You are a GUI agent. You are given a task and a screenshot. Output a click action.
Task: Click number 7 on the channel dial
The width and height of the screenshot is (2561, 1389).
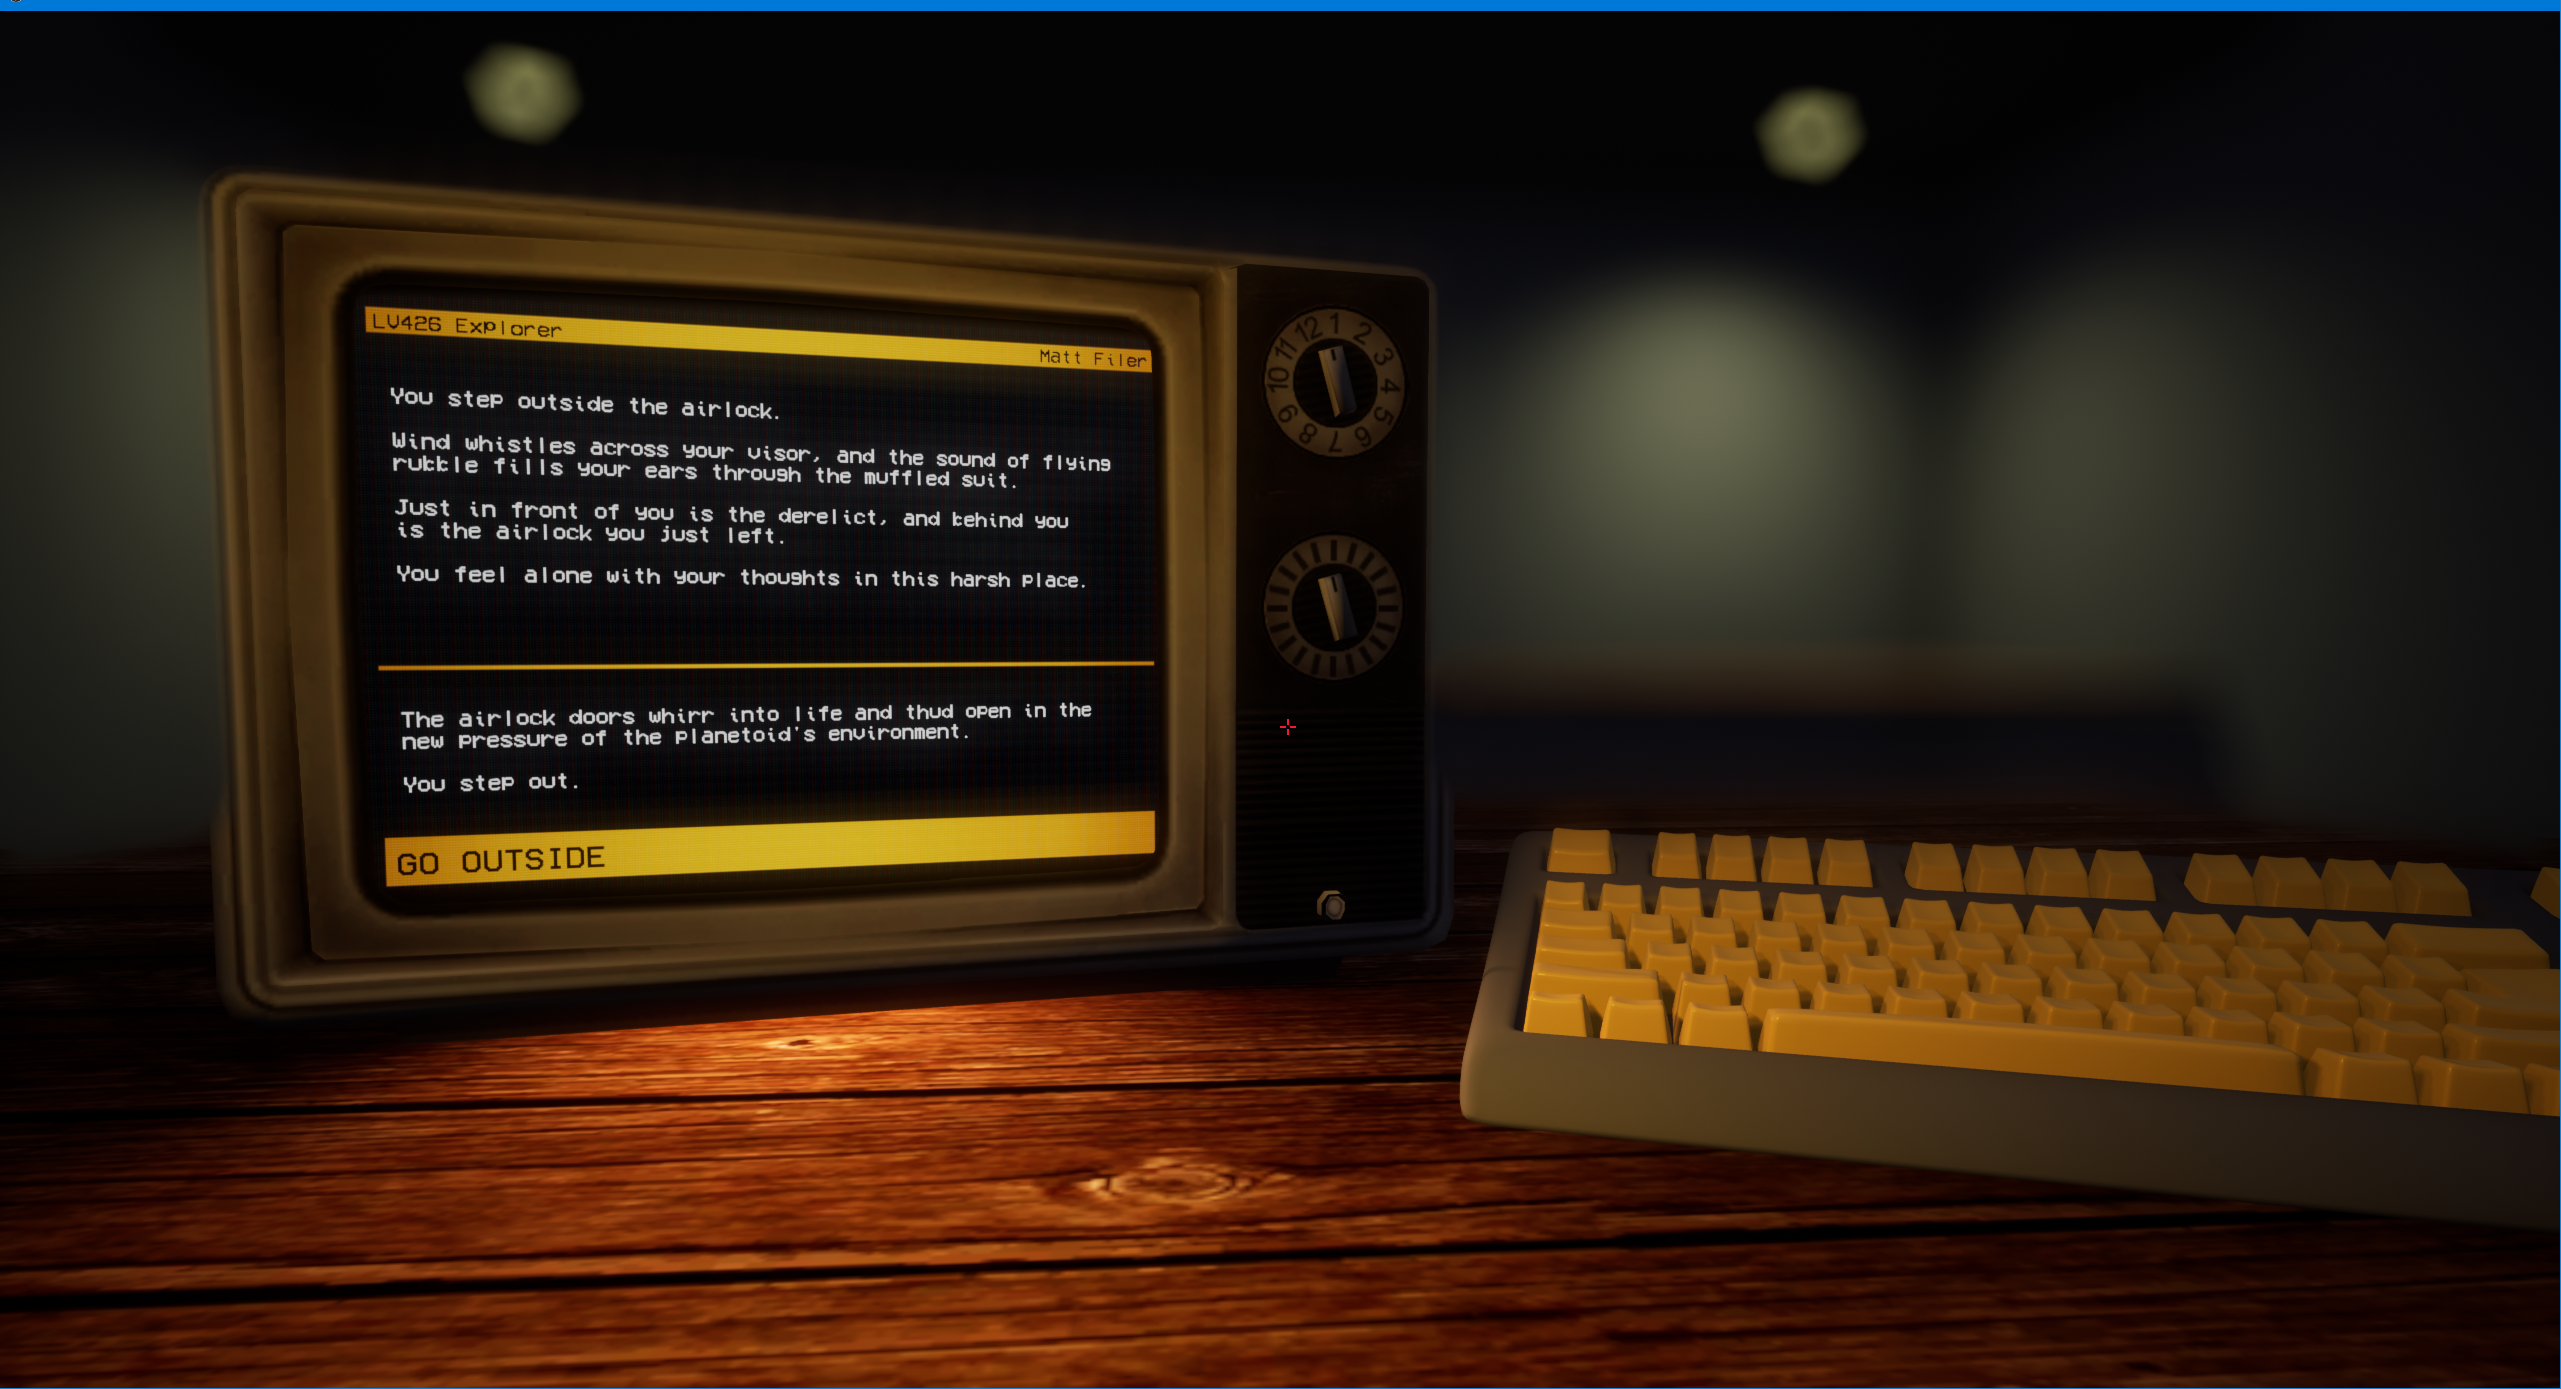pyautogui.click(x=1333, y=443)
